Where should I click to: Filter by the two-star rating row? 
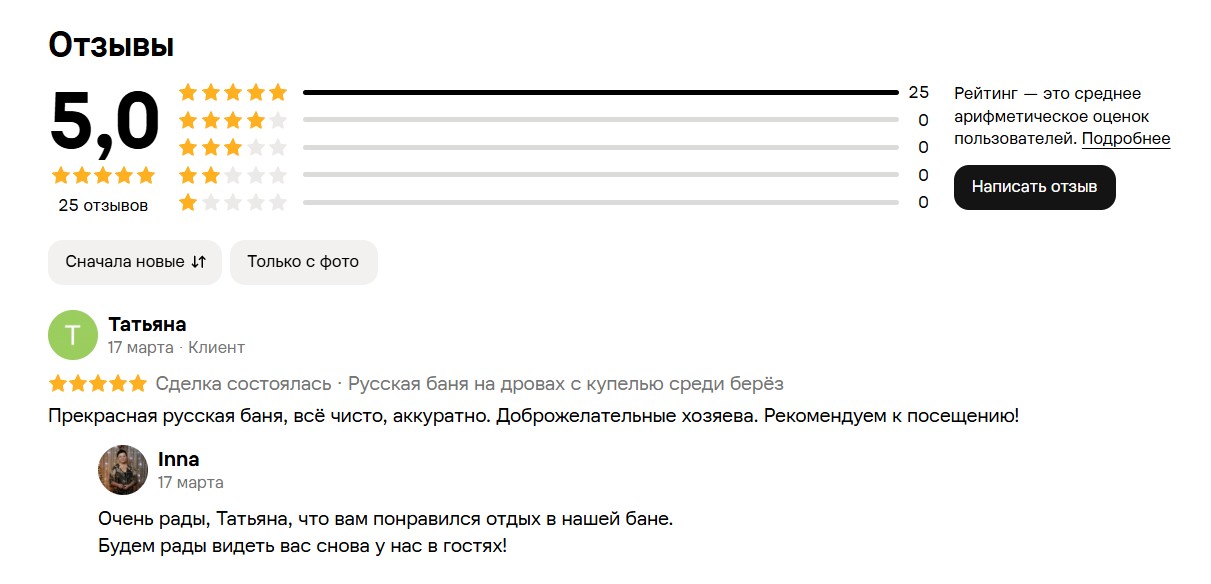coord(554,175)
